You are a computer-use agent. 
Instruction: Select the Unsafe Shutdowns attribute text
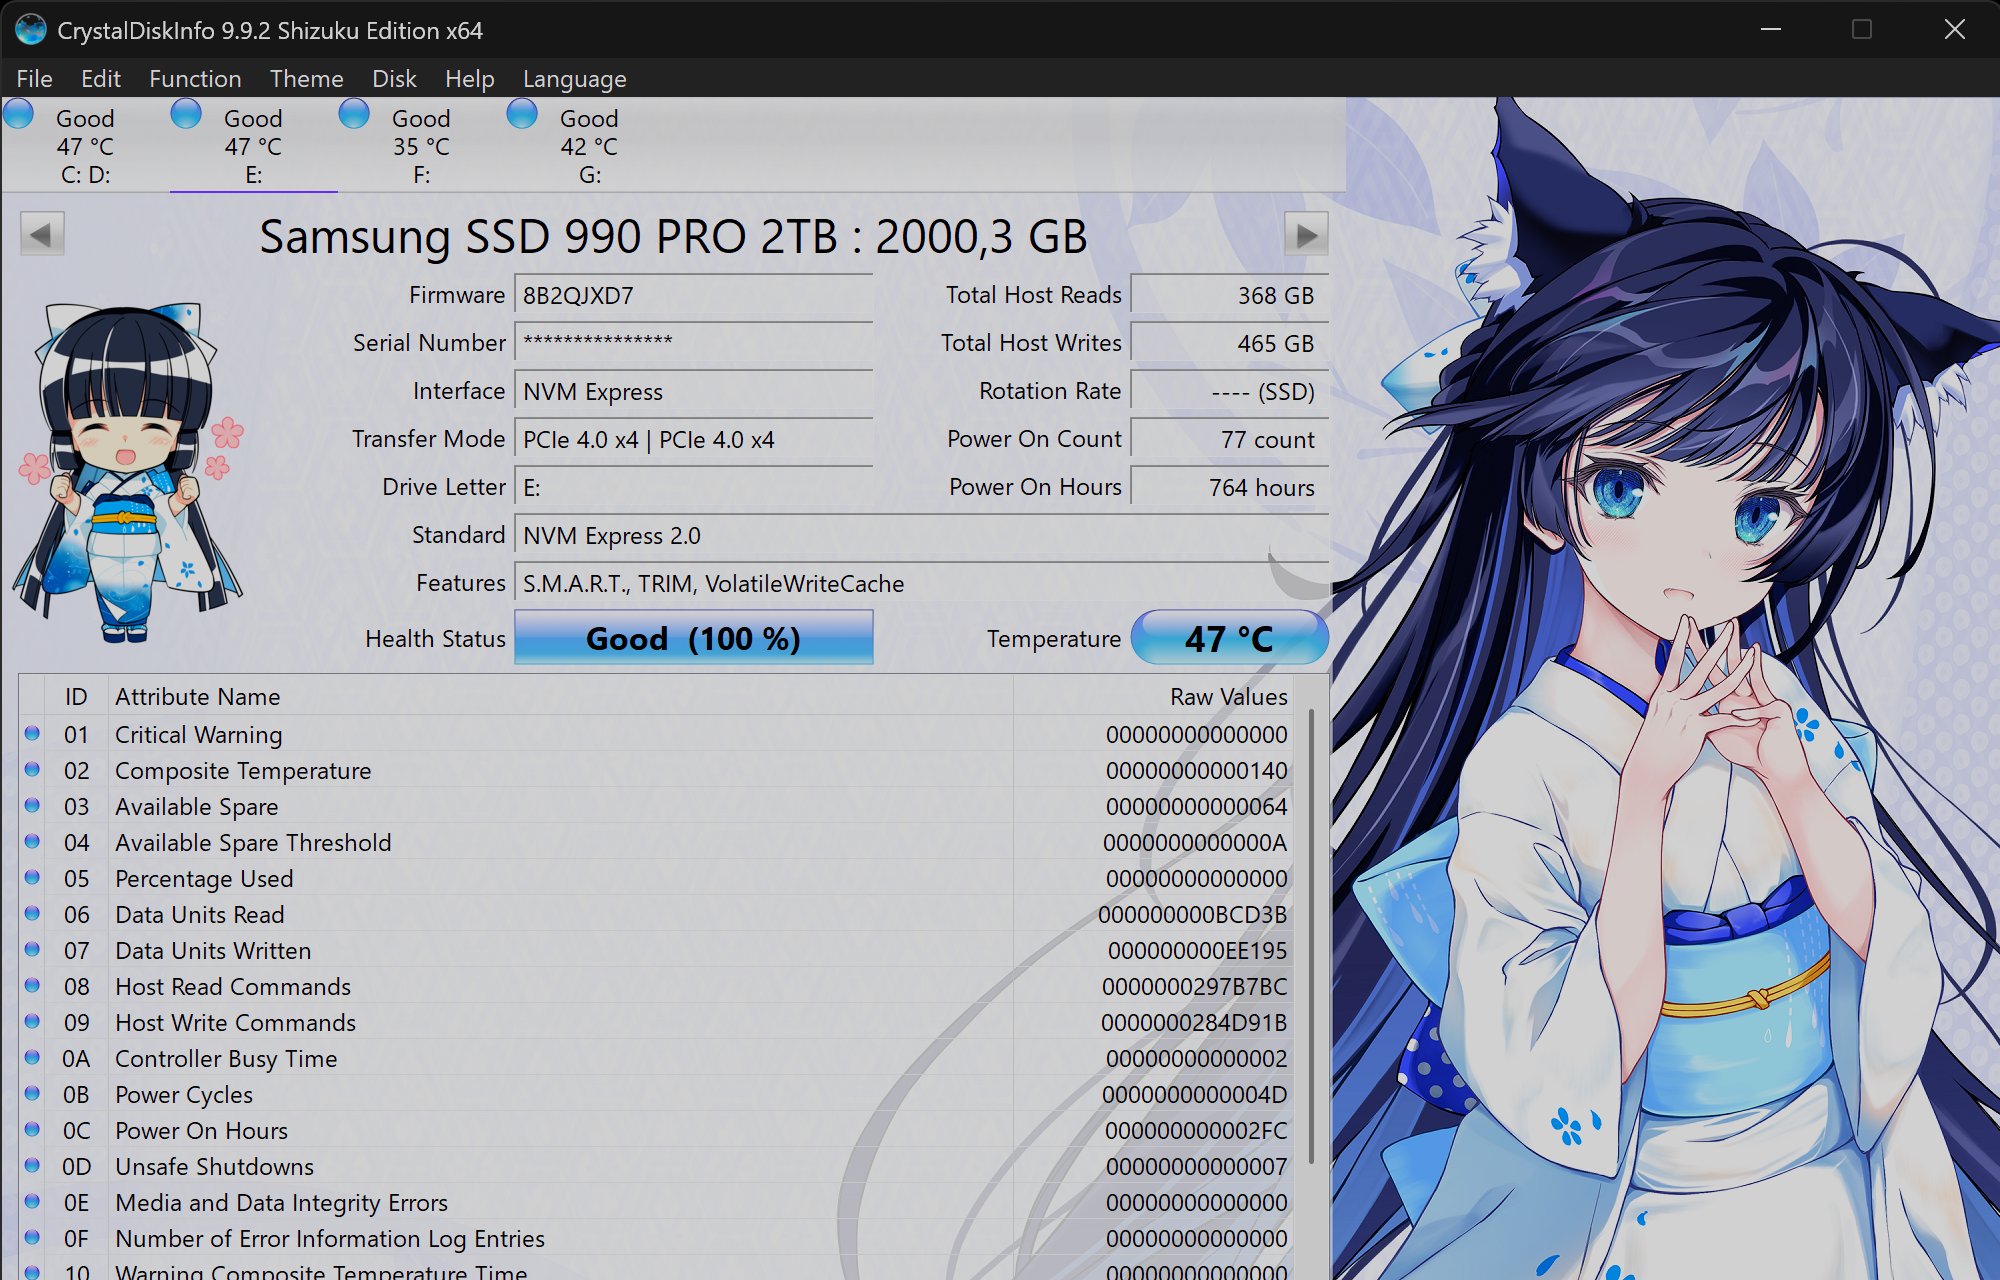(214, 1167)
